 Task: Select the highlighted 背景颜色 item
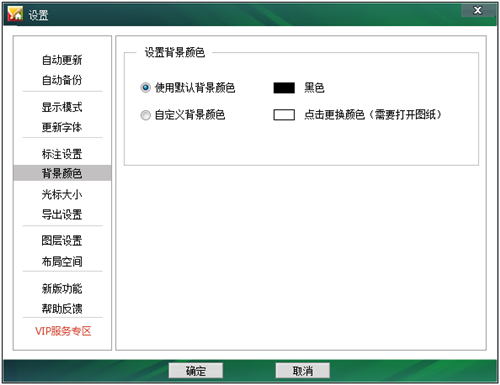click(x=62, y=173)
